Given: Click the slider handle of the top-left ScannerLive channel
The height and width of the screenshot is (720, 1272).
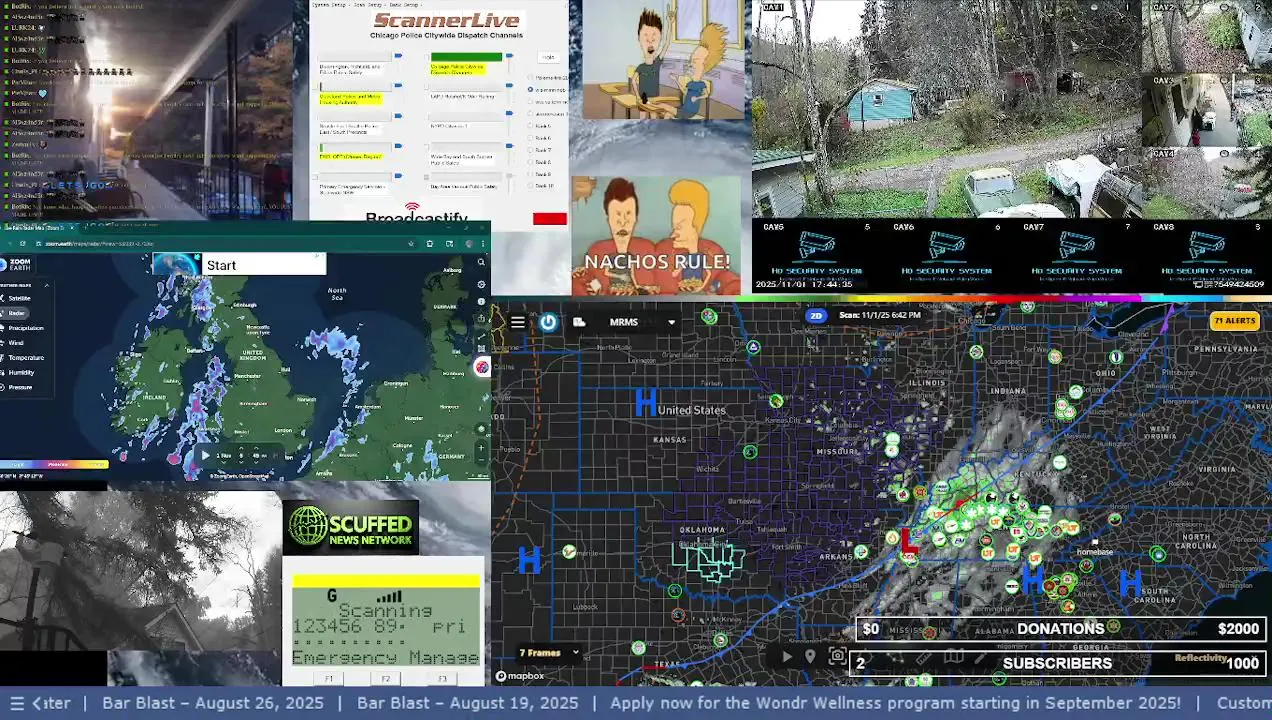Looking at the screenshot, I should point(398,57).
